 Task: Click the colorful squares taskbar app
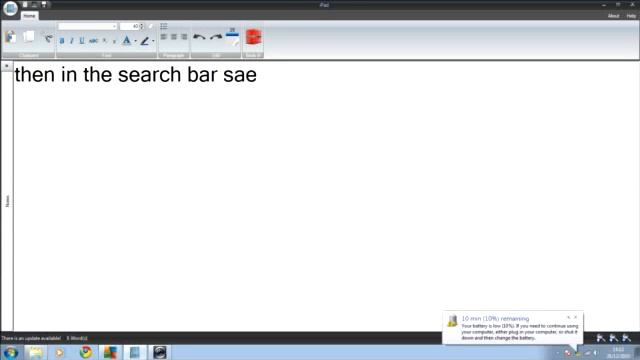[110, 352]
